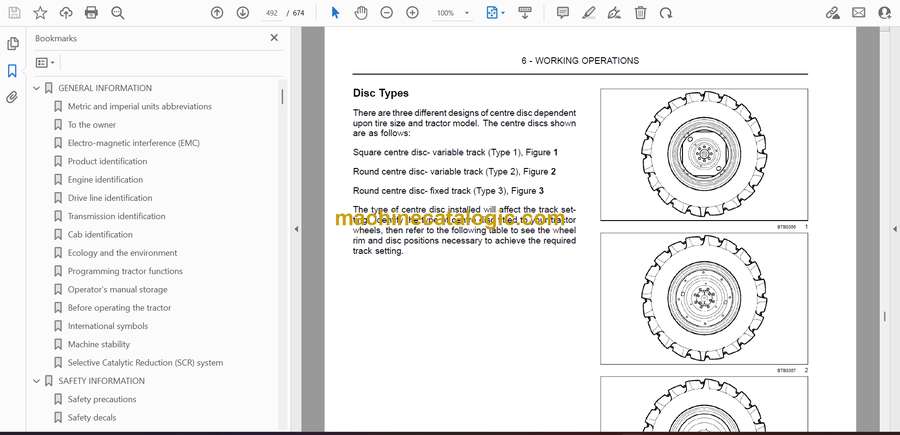
Task: Click the star bookmark icon in toolbar
Action: [x=40, y=13]
